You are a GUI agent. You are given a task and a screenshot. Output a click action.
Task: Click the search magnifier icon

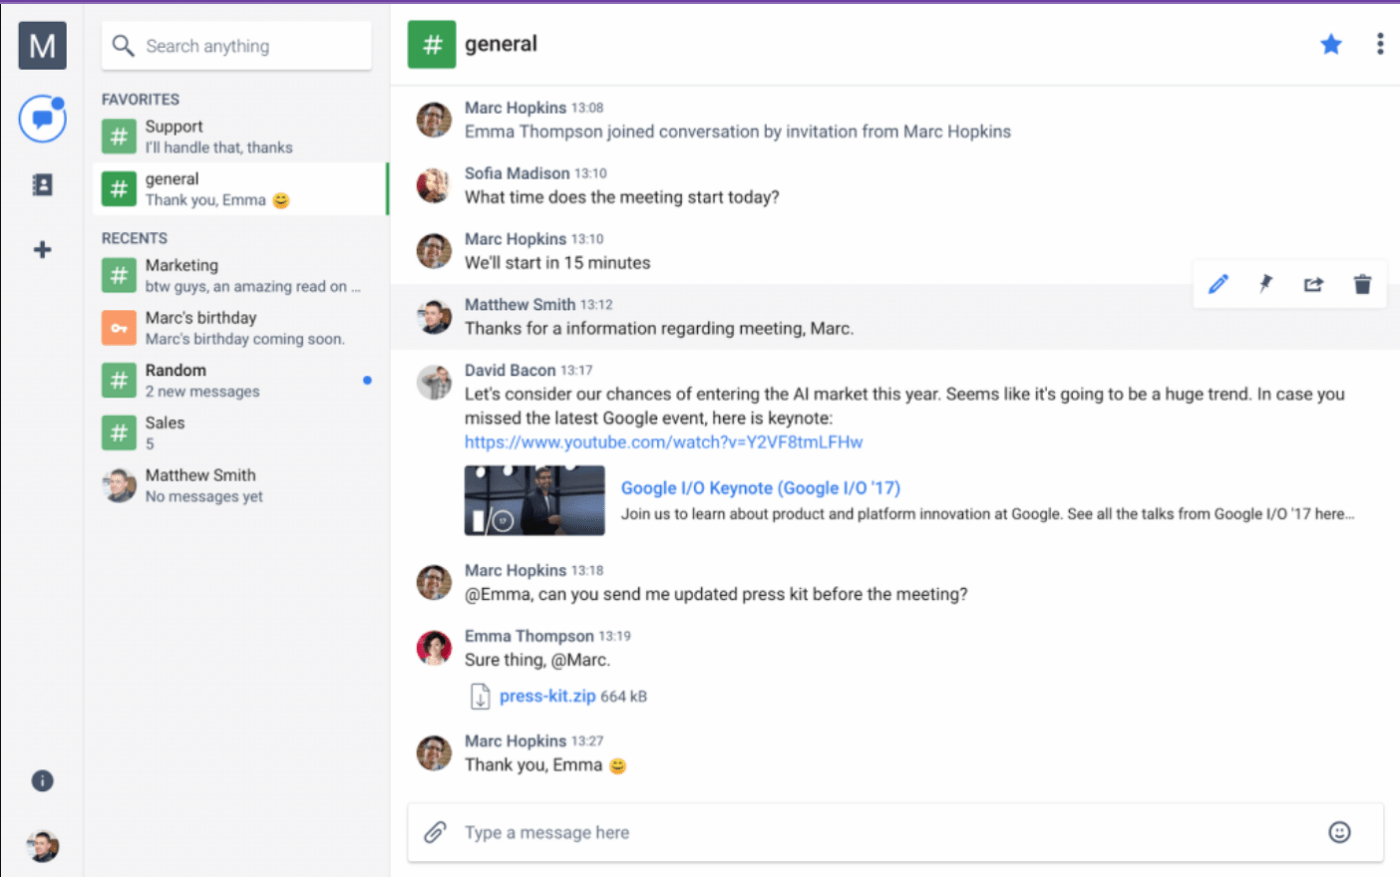coord(123,46)
